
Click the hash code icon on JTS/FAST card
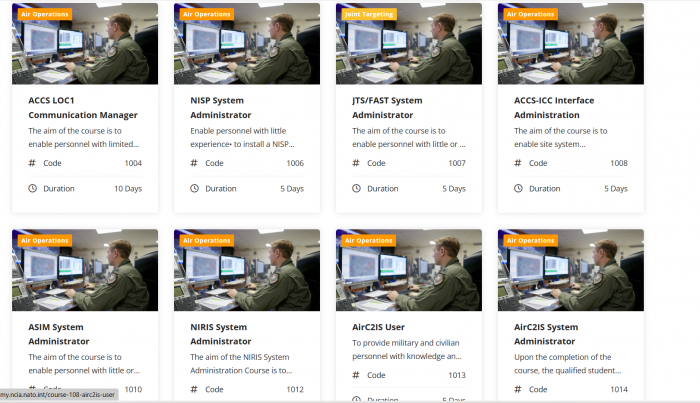click(x=356, y=163)
